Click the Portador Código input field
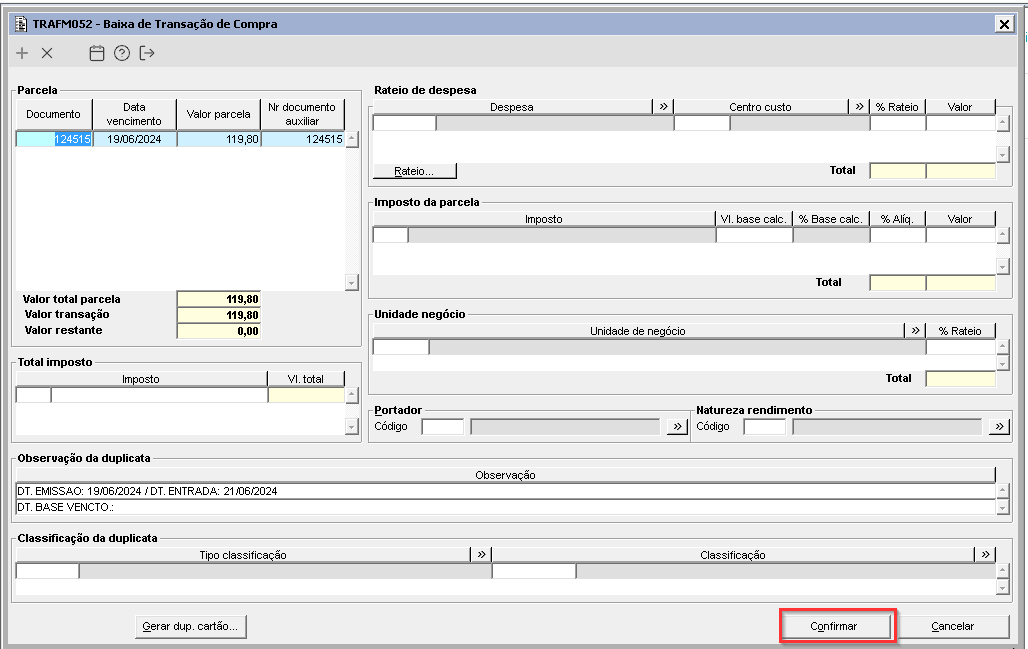1028x649 pixels. coord(443,427)
